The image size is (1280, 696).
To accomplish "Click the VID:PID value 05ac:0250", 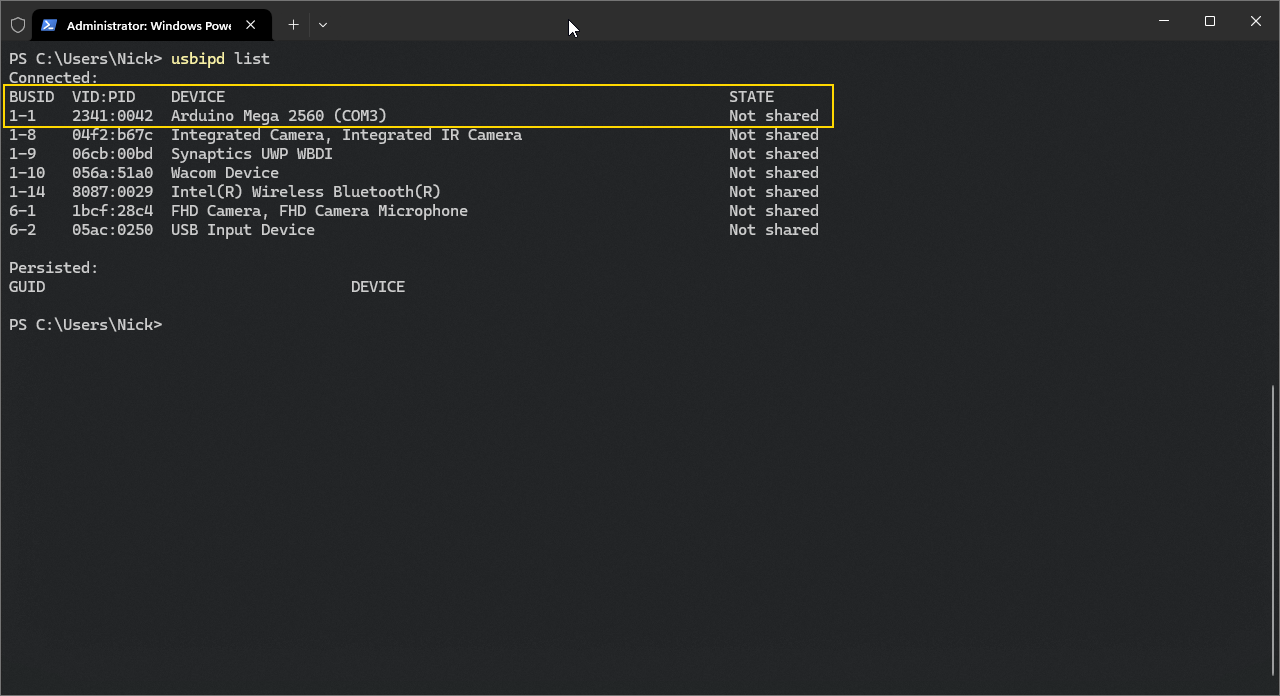I will tap(113, 230).
